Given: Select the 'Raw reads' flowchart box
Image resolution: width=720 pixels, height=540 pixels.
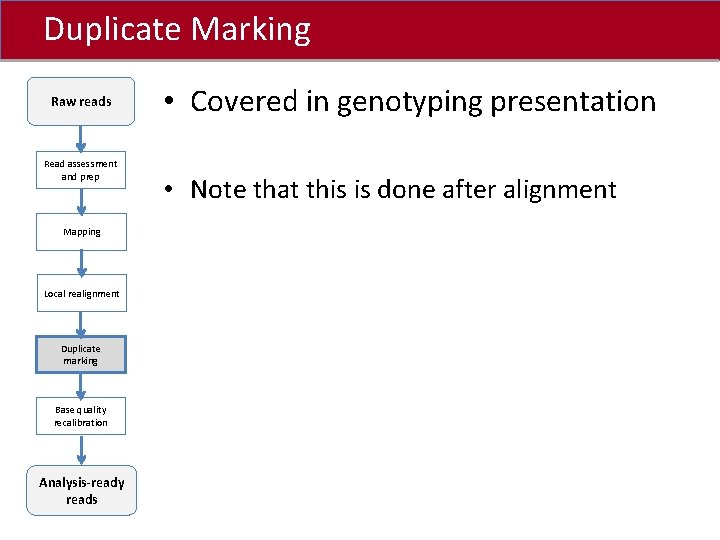Looking at the screenshot, I should [81, 101].
